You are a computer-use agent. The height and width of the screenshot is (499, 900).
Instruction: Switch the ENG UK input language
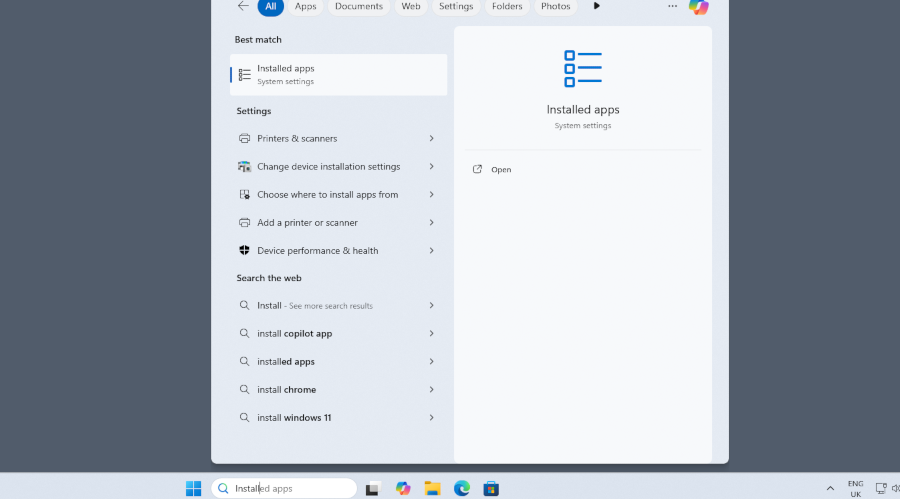coord(856,489)
